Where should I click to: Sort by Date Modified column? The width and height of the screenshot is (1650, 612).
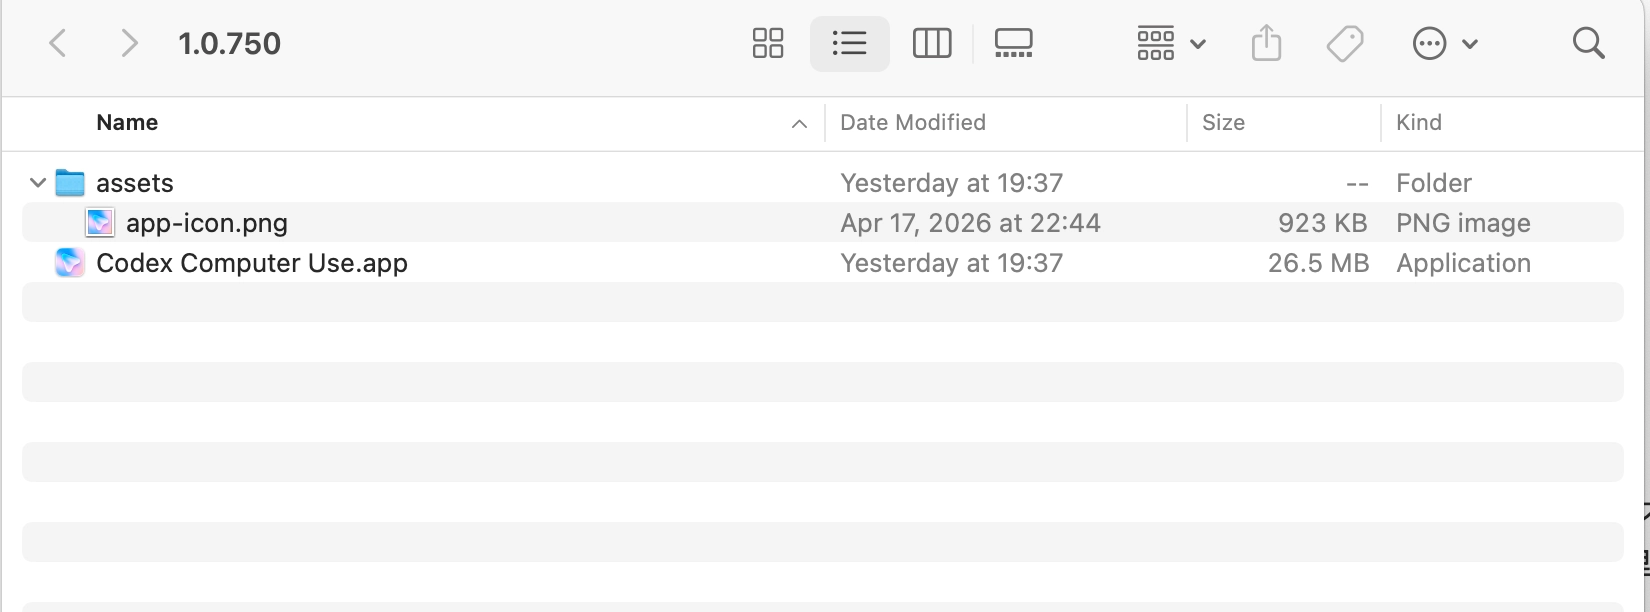click(912, 122)
